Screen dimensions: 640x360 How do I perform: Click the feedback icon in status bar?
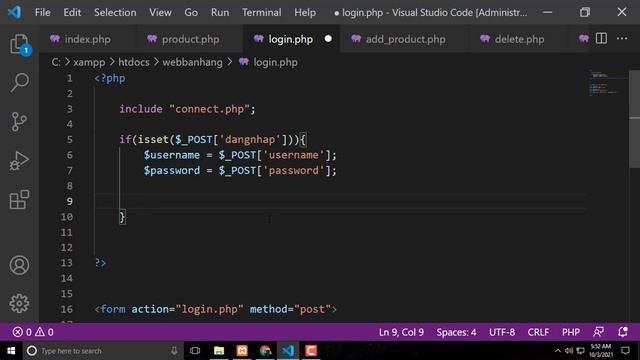click(x=598, y=332)
